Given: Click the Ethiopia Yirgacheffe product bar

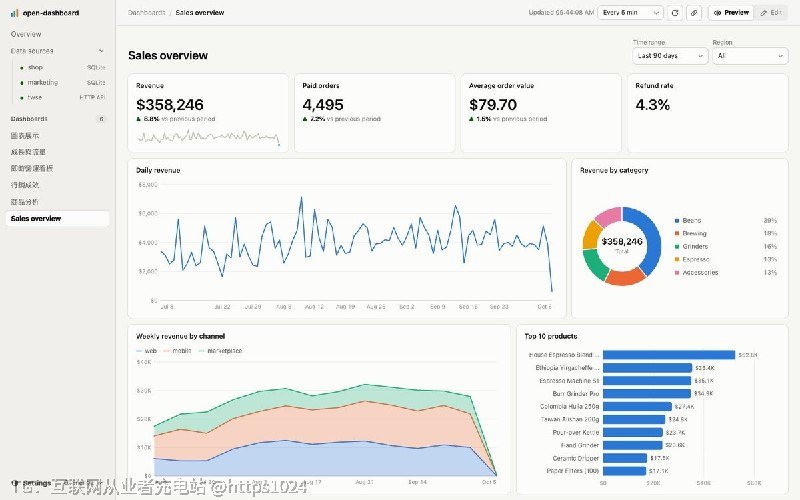Looking at the screenshot, I should (x=647, y=367).
